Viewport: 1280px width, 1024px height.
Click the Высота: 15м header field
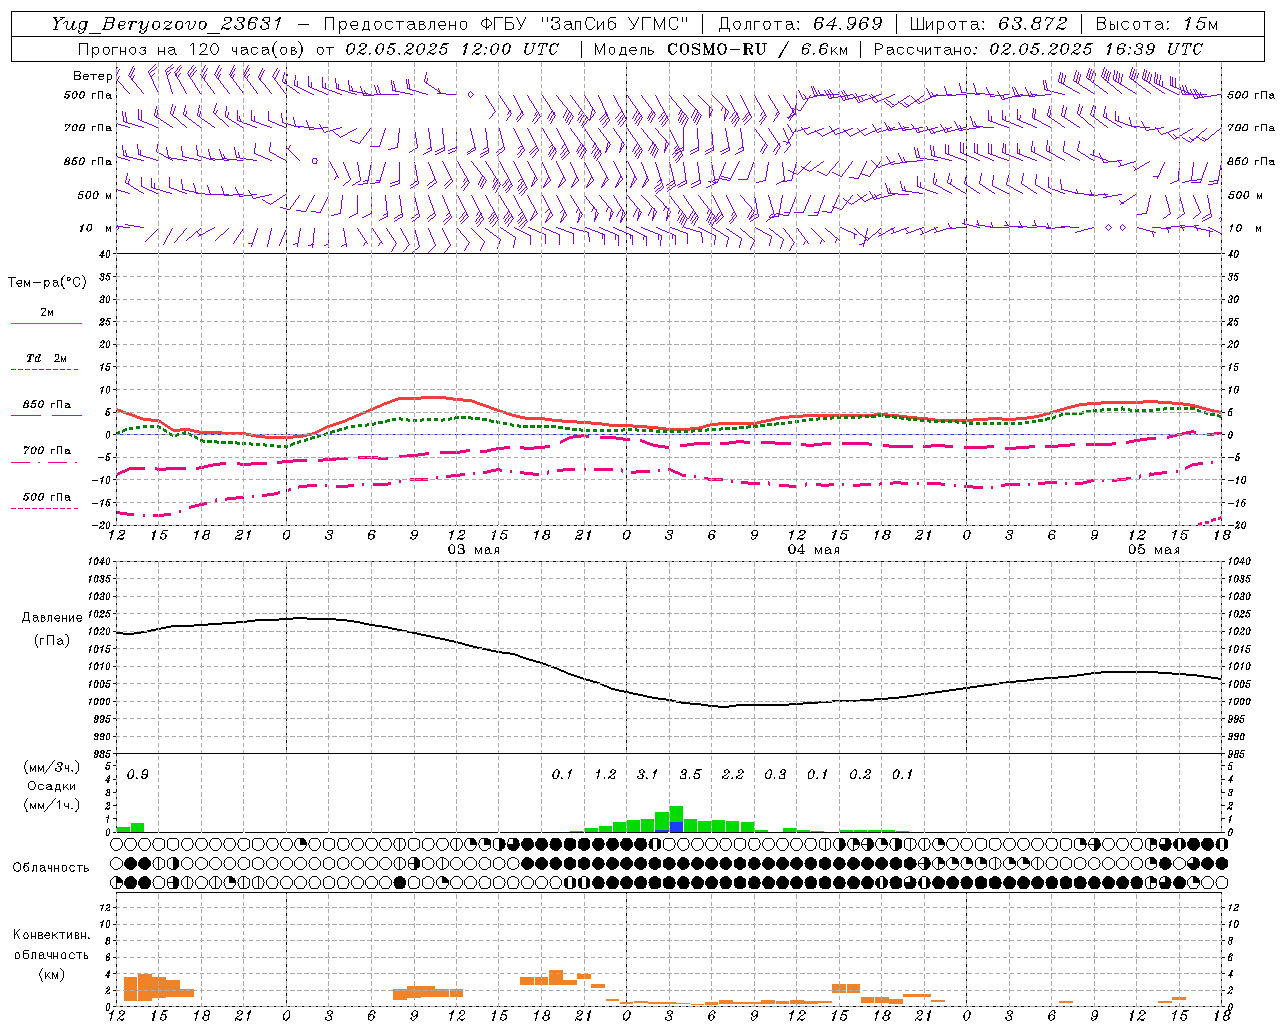[1157, 24]
